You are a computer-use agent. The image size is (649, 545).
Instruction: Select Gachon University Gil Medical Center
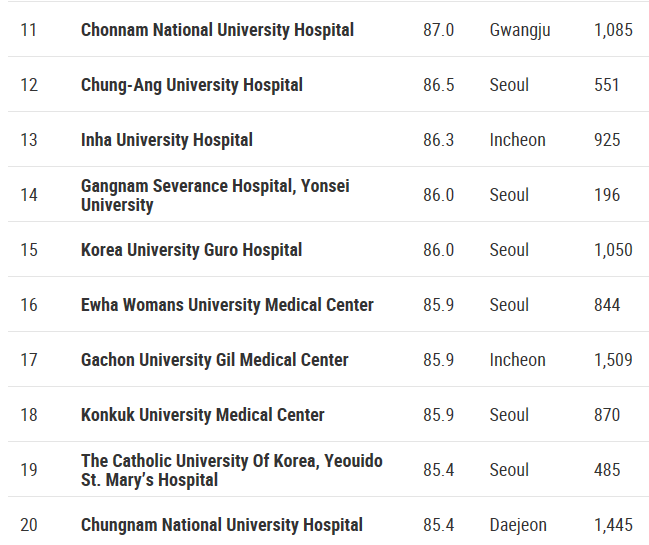(214, 360)
